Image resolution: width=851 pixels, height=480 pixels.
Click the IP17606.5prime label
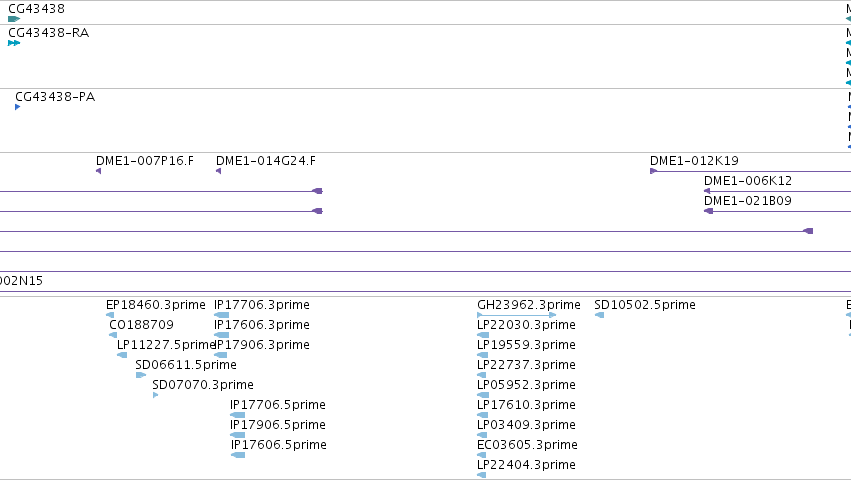click(x=279, y=445)
